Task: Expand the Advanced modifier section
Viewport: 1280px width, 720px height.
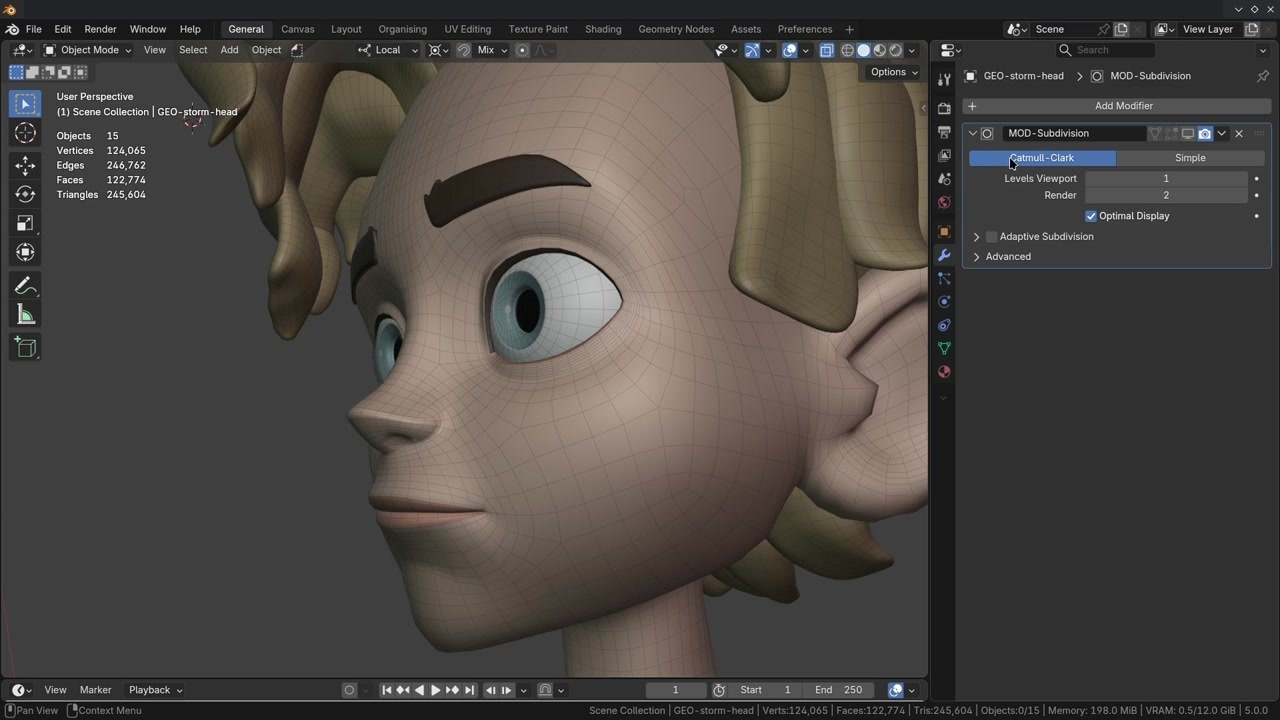Action: (1008, 257)
